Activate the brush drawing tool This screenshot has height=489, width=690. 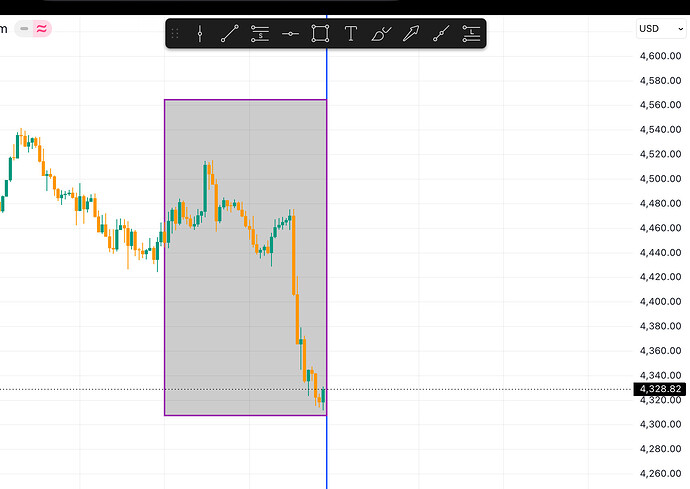click(x=381, y=33)
